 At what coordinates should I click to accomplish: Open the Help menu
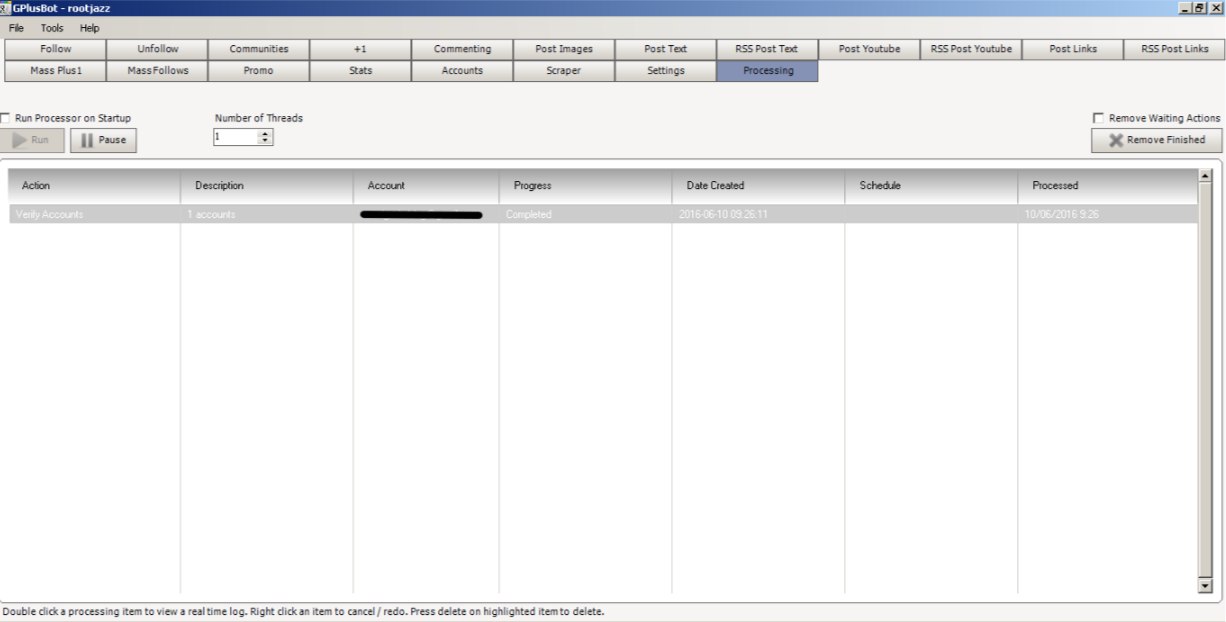click(90, 28)
